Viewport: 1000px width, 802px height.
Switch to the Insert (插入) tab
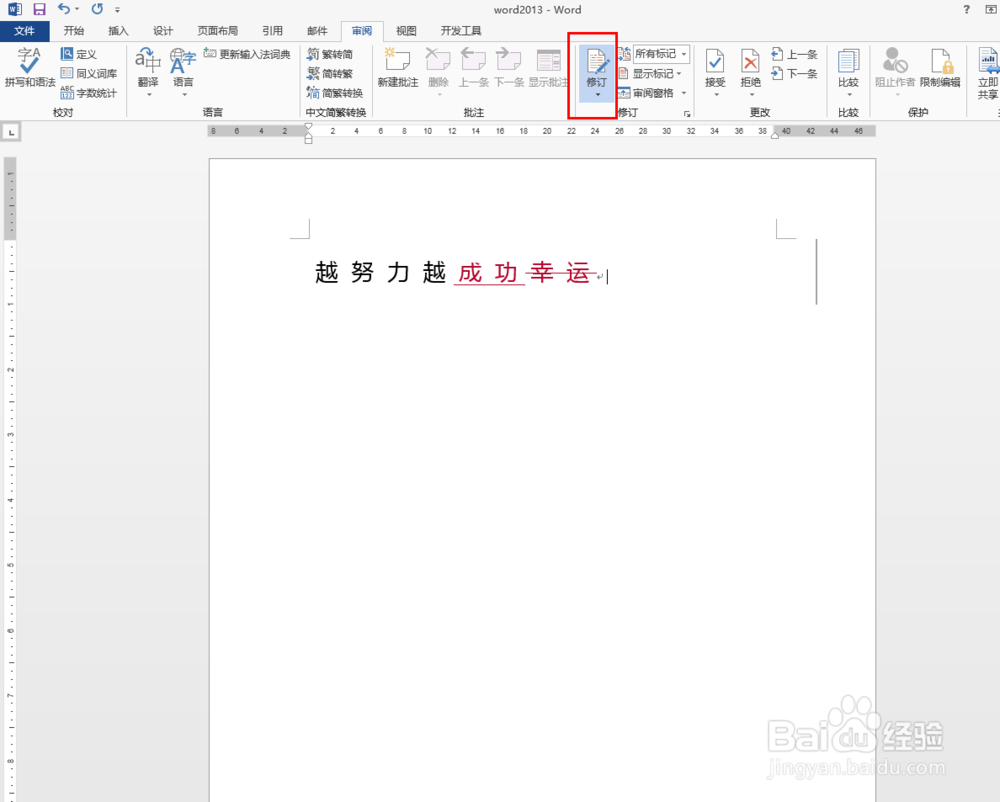[119, 31]
